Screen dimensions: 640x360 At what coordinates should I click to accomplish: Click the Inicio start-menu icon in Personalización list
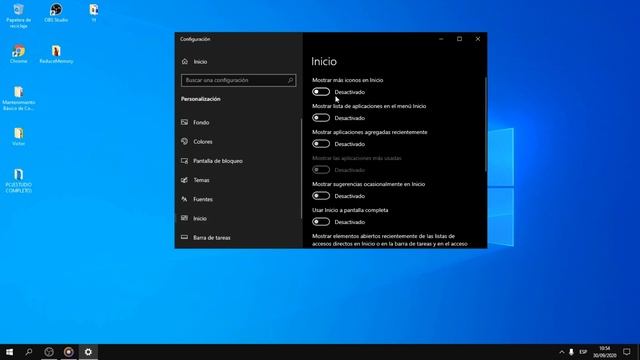pos(184,218)
